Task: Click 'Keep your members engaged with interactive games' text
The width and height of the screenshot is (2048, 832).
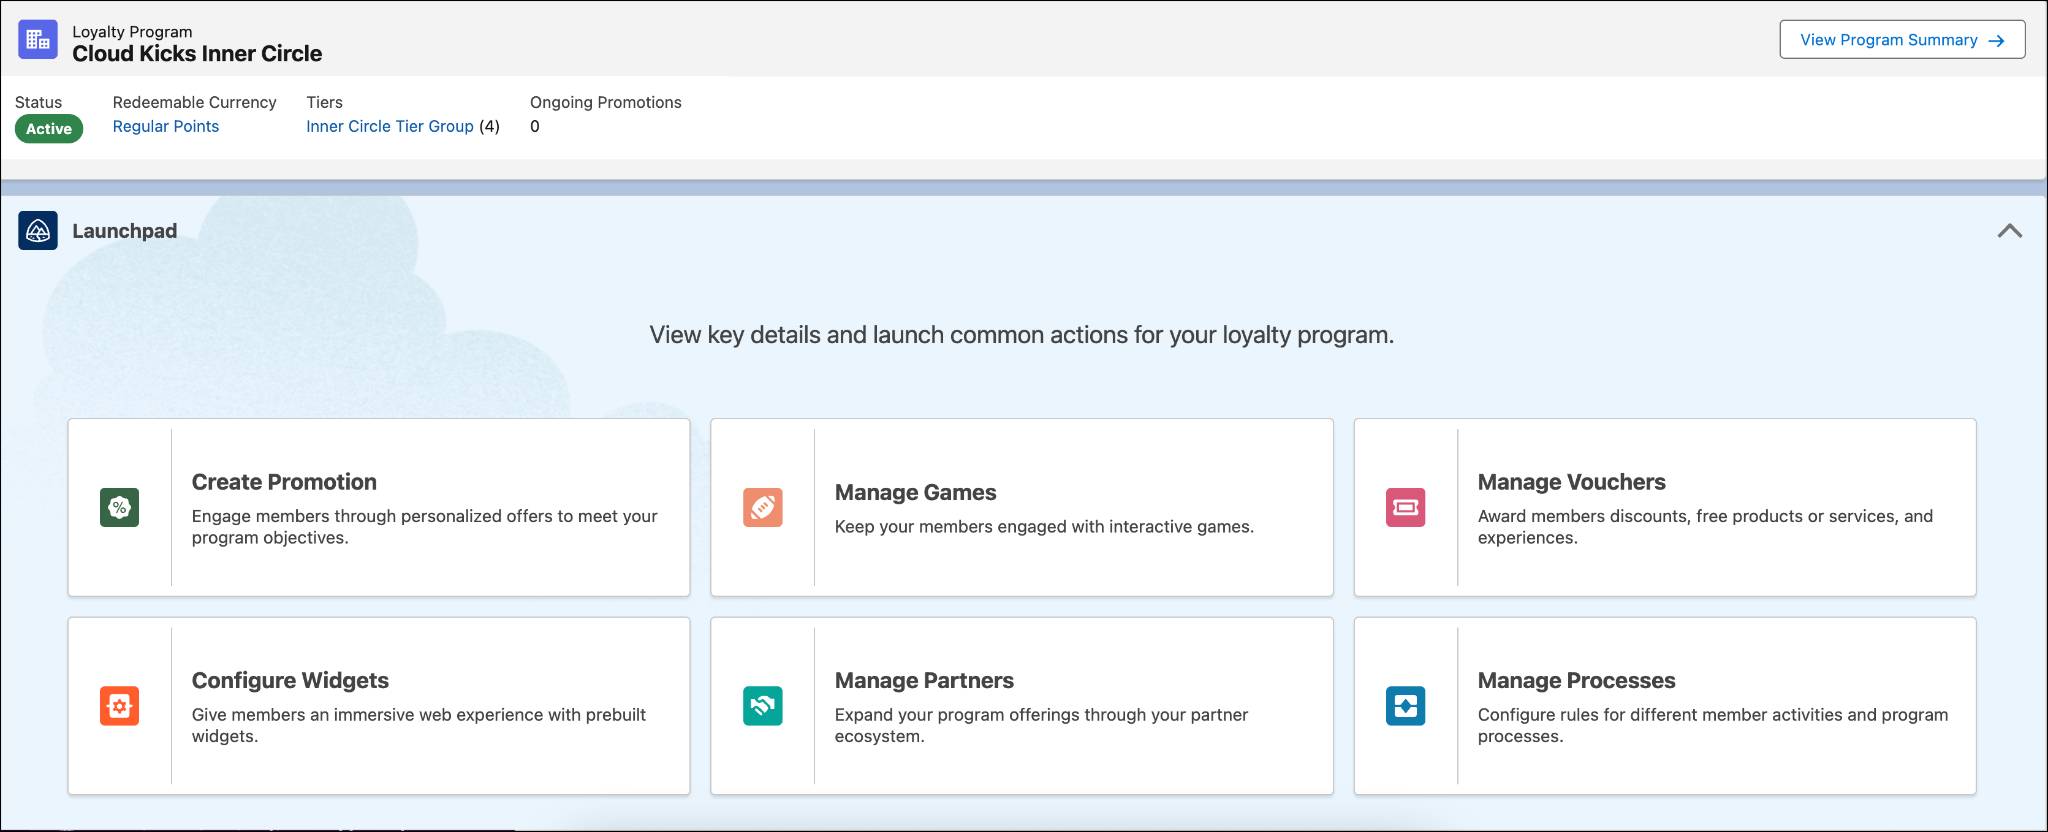Action: click(x=1044, y=527)
